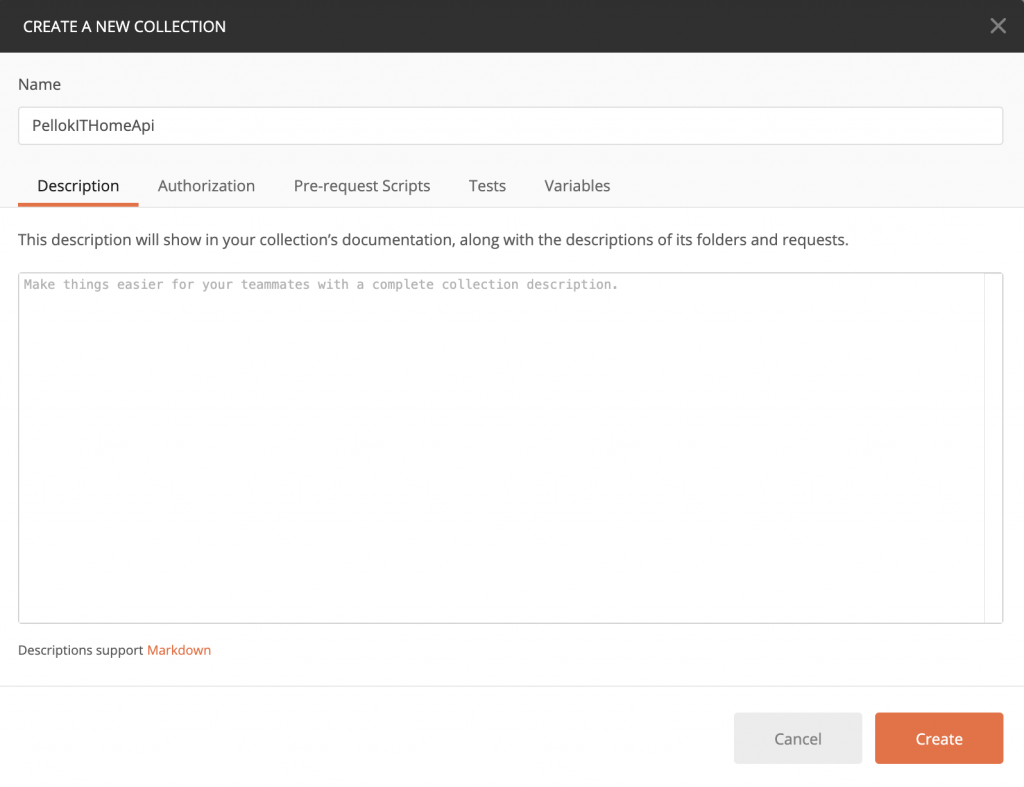Show the Variables tab
The image size is (1024, 787).
pos(577,186)
